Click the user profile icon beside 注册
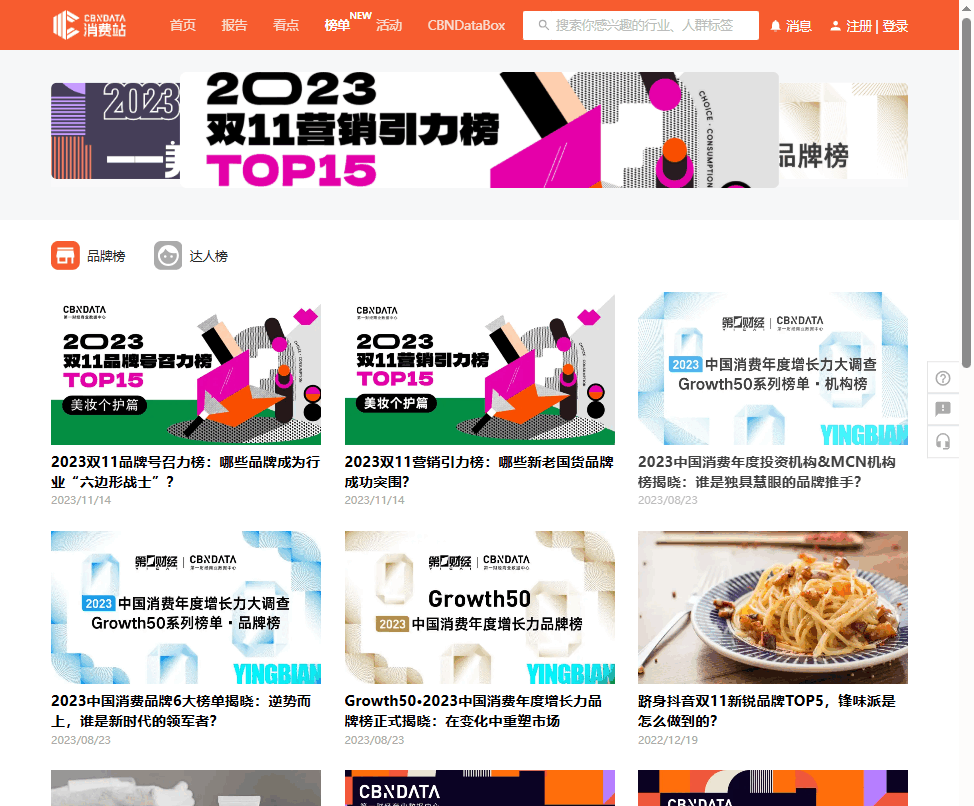 pos(835,26)
